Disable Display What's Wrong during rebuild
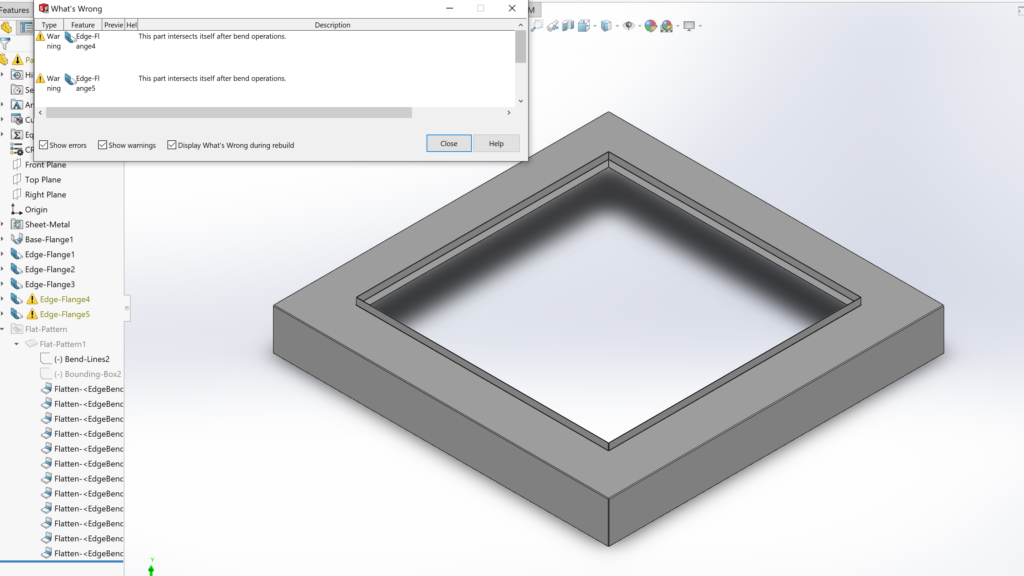1024x576 pixels. [x=172, y=145]
